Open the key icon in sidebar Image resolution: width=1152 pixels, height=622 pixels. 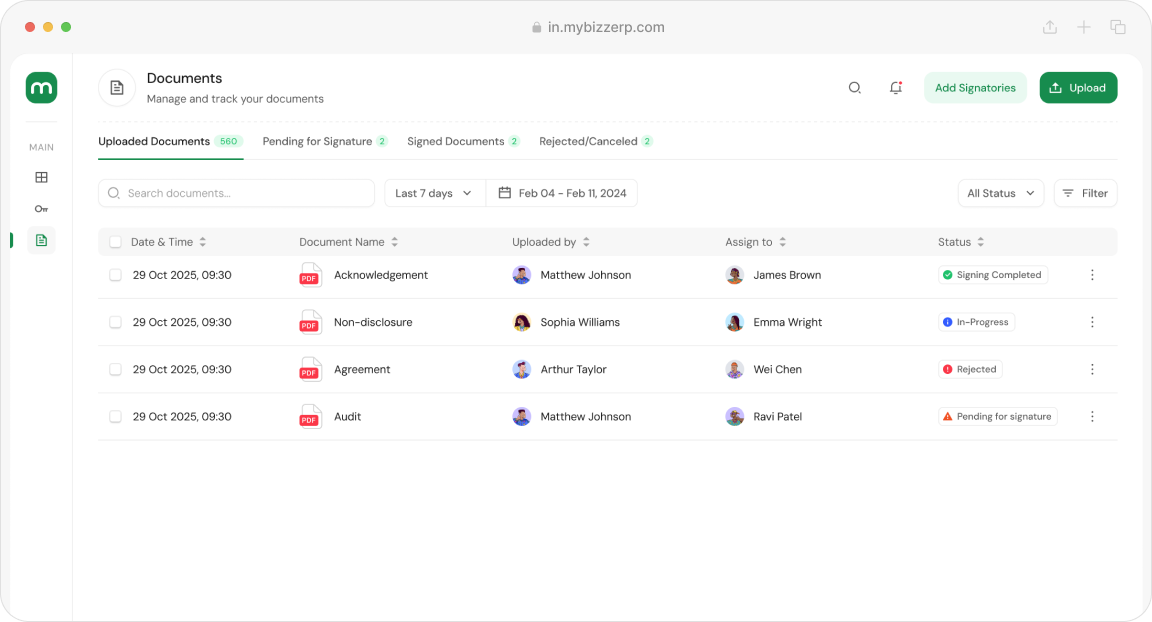point(41,209)
